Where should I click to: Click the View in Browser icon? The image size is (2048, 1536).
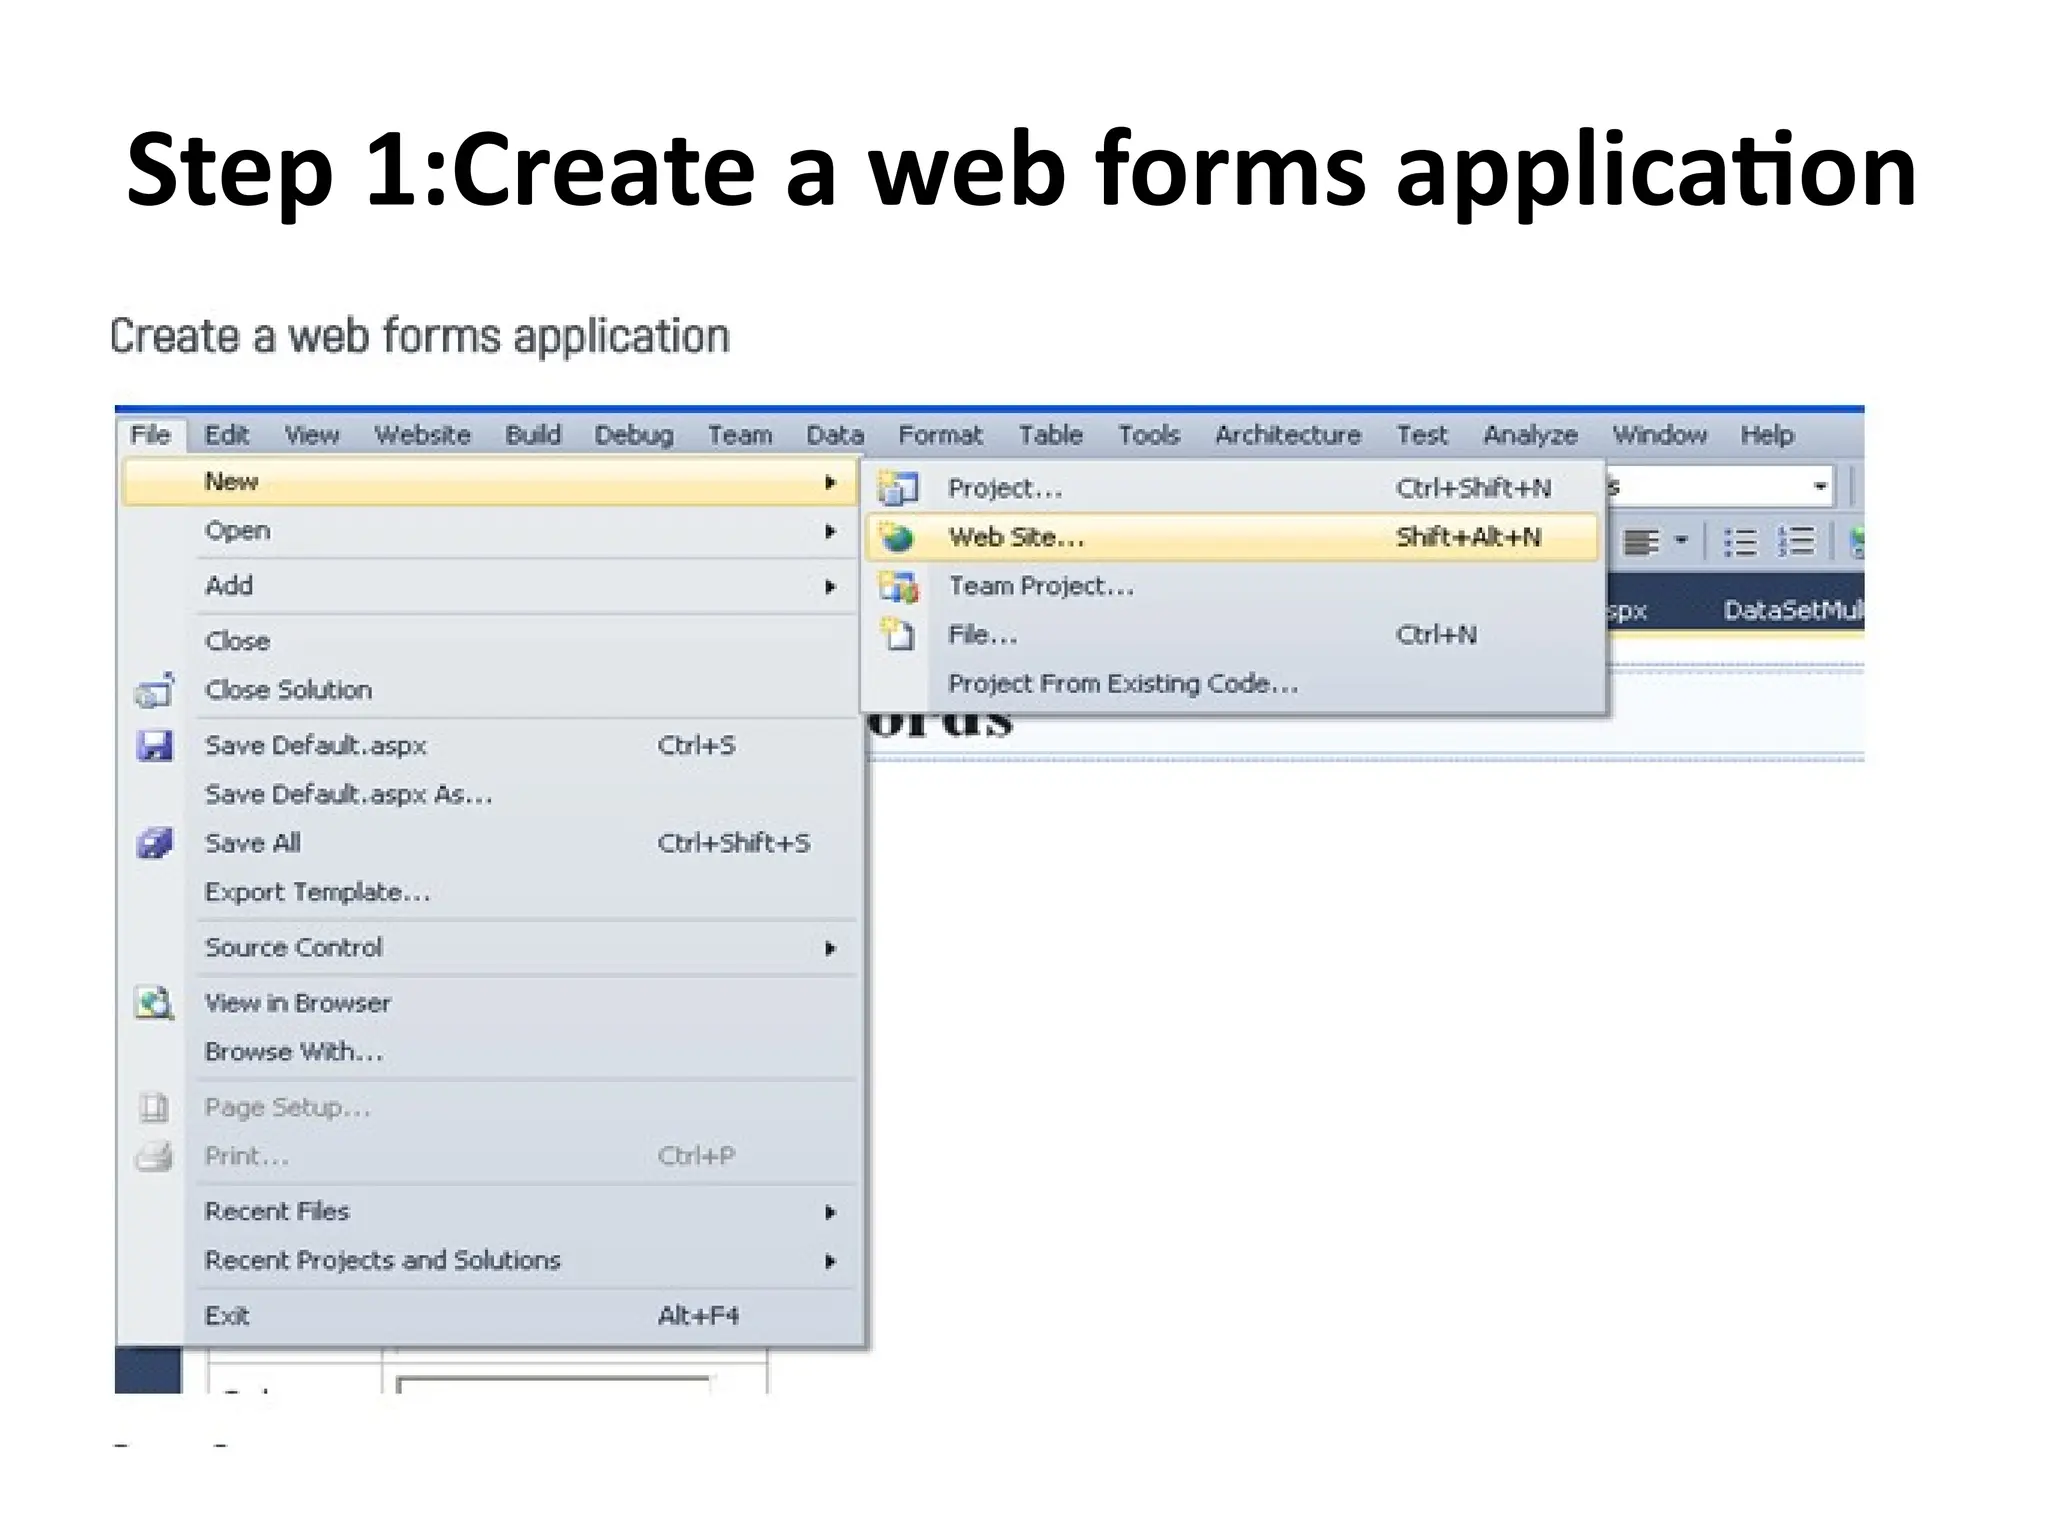click(155, 1003)
